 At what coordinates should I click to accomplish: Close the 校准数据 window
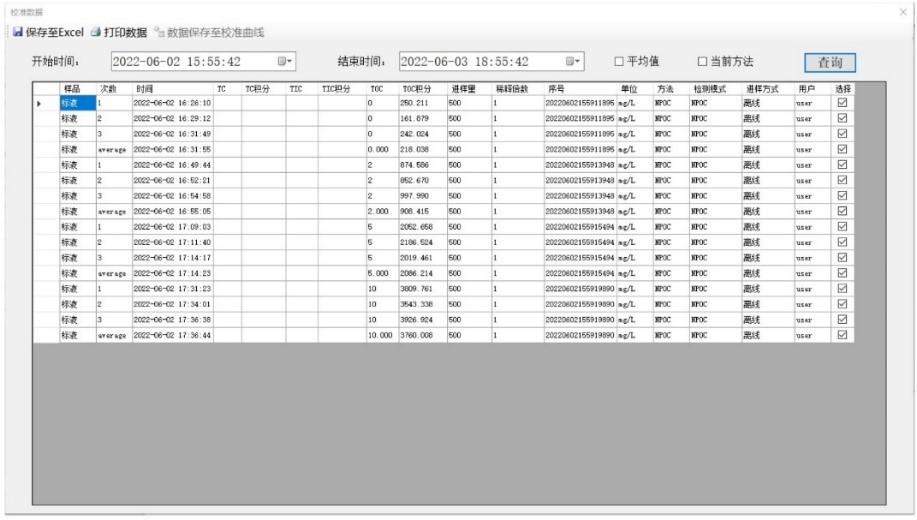904,10
